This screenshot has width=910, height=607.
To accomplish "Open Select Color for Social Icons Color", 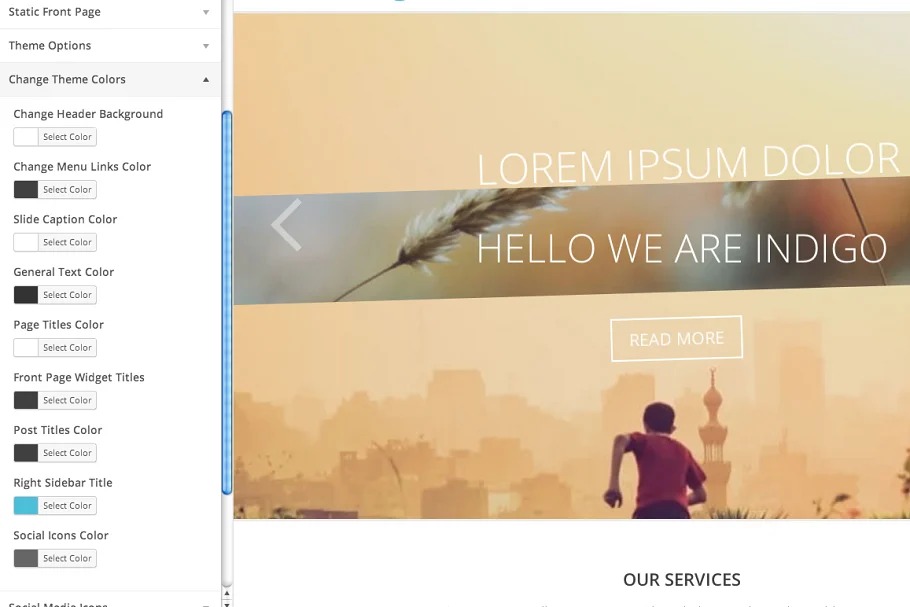I will point(67,558).
